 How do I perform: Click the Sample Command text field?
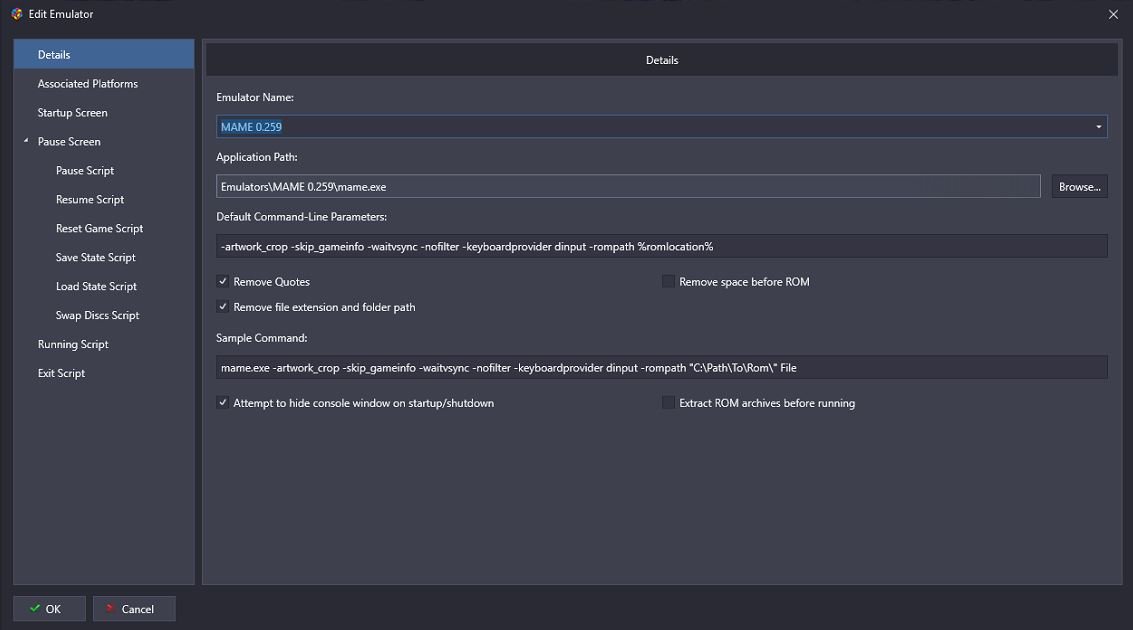point(661,368)
